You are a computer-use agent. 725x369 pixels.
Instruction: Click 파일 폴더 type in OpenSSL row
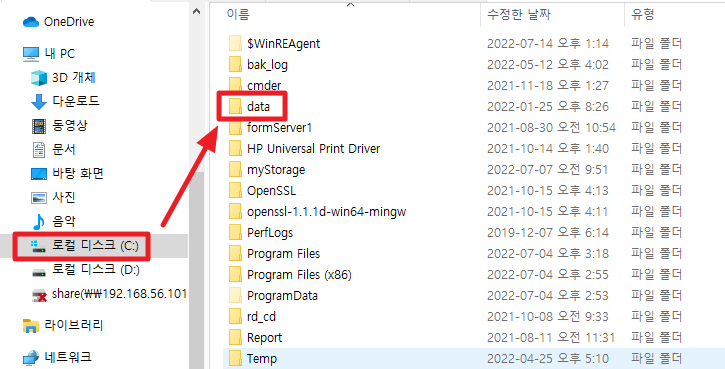[x=657, y=191]
